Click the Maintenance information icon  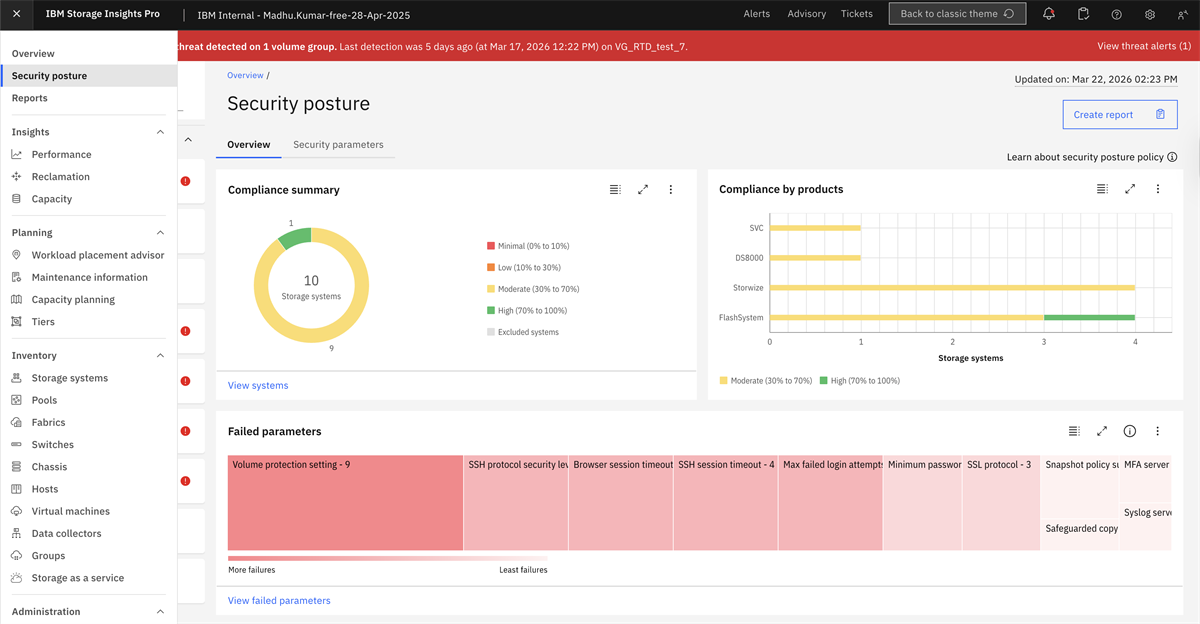tap(16, 277)
